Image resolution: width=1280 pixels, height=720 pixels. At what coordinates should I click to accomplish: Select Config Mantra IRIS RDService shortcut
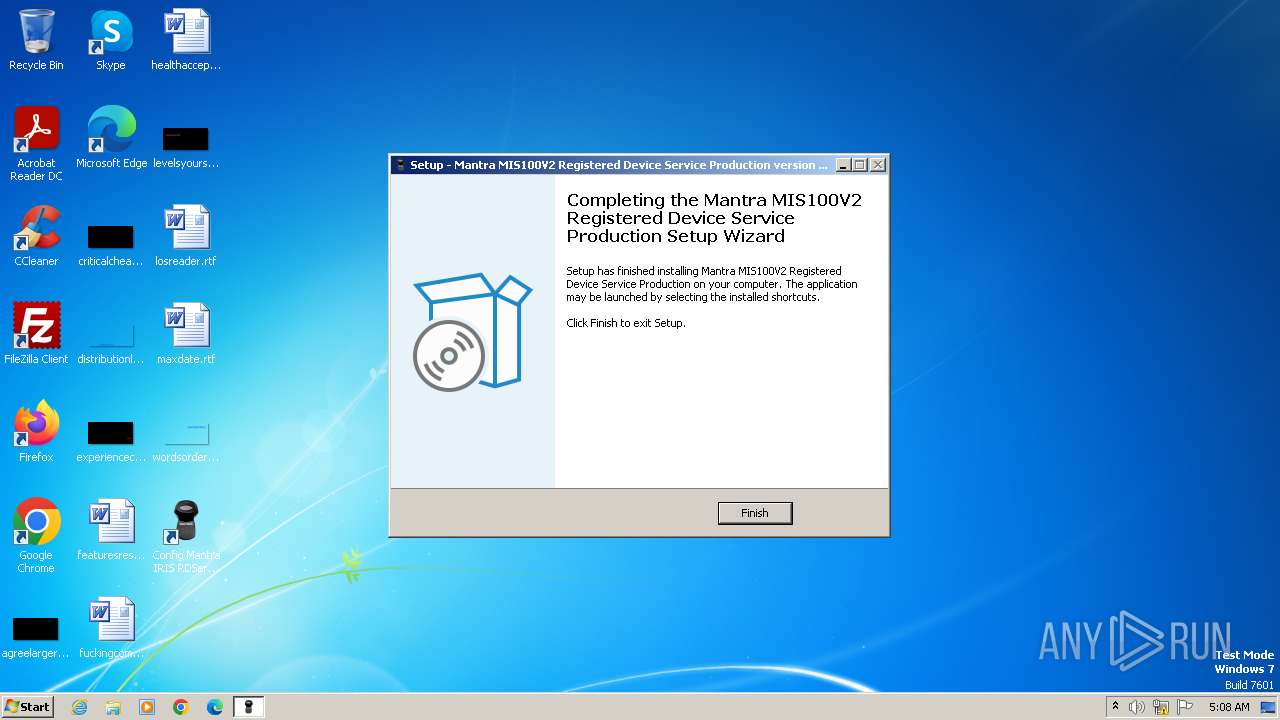point(186,537)
